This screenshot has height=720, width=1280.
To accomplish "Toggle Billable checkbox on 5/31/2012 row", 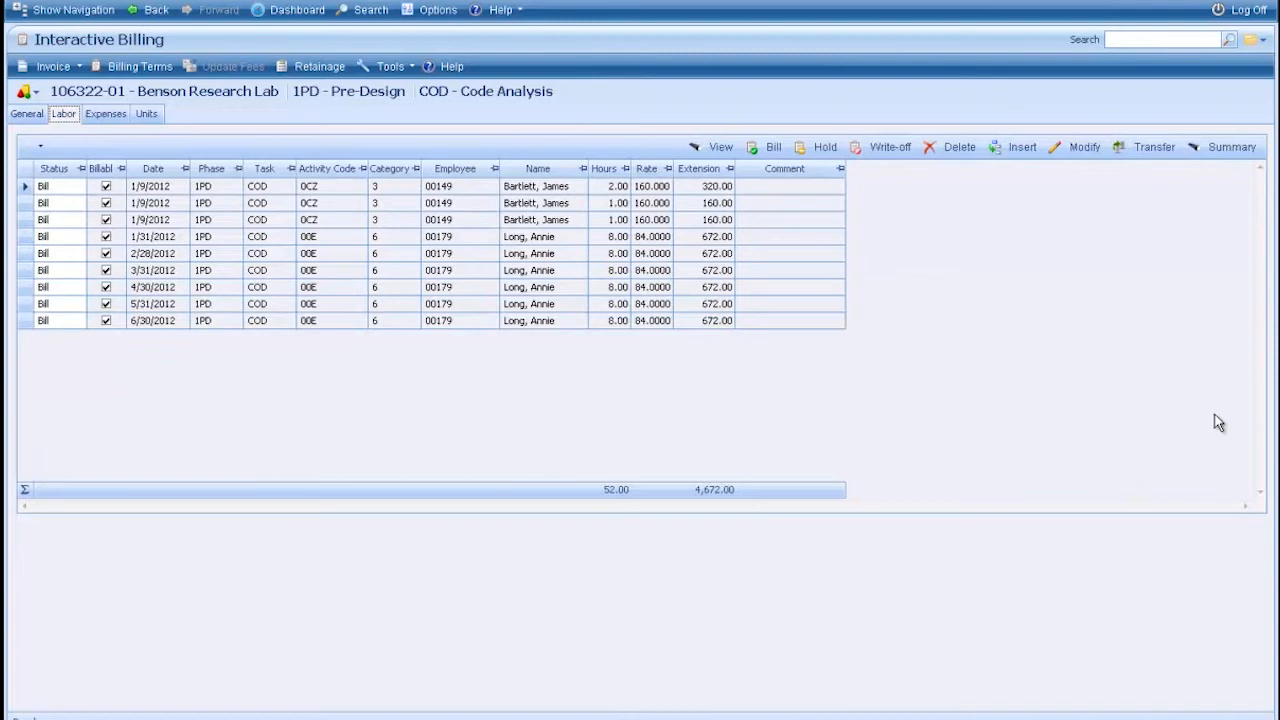I will 106,304.
